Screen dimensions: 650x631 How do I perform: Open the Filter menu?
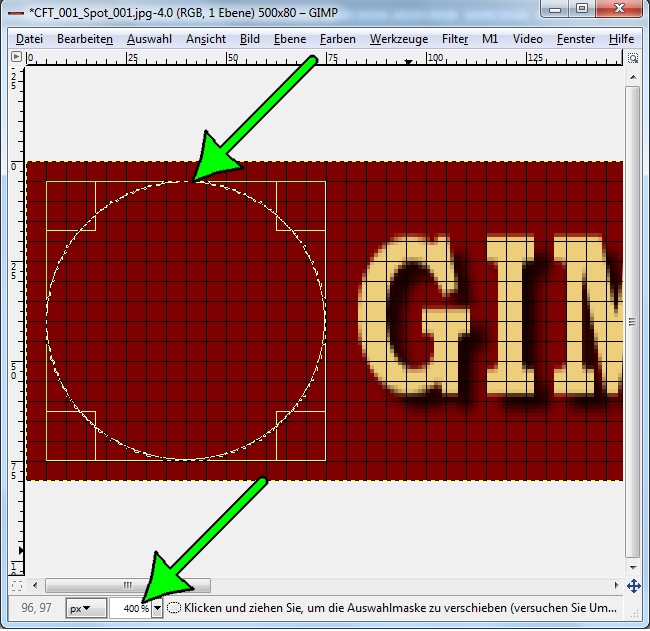pos(455,39)
